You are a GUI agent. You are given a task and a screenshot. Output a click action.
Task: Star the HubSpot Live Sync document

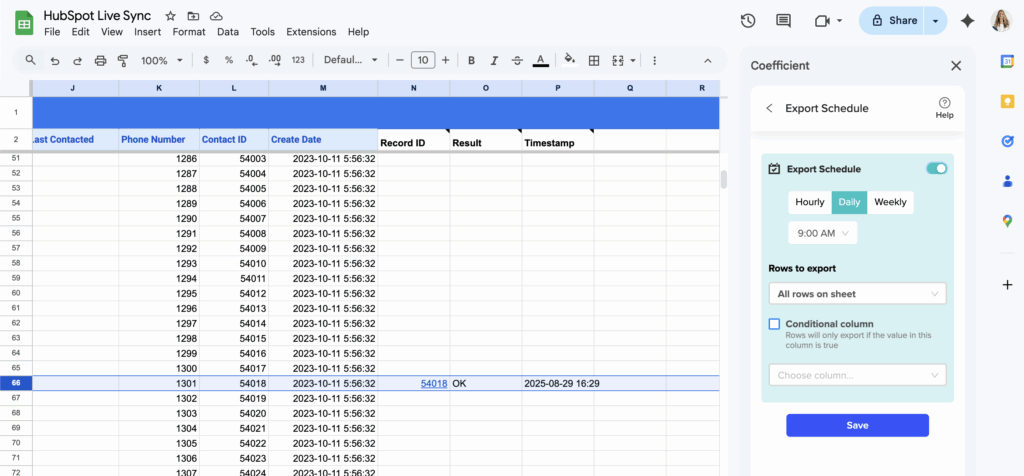click(x=170, y=16)
